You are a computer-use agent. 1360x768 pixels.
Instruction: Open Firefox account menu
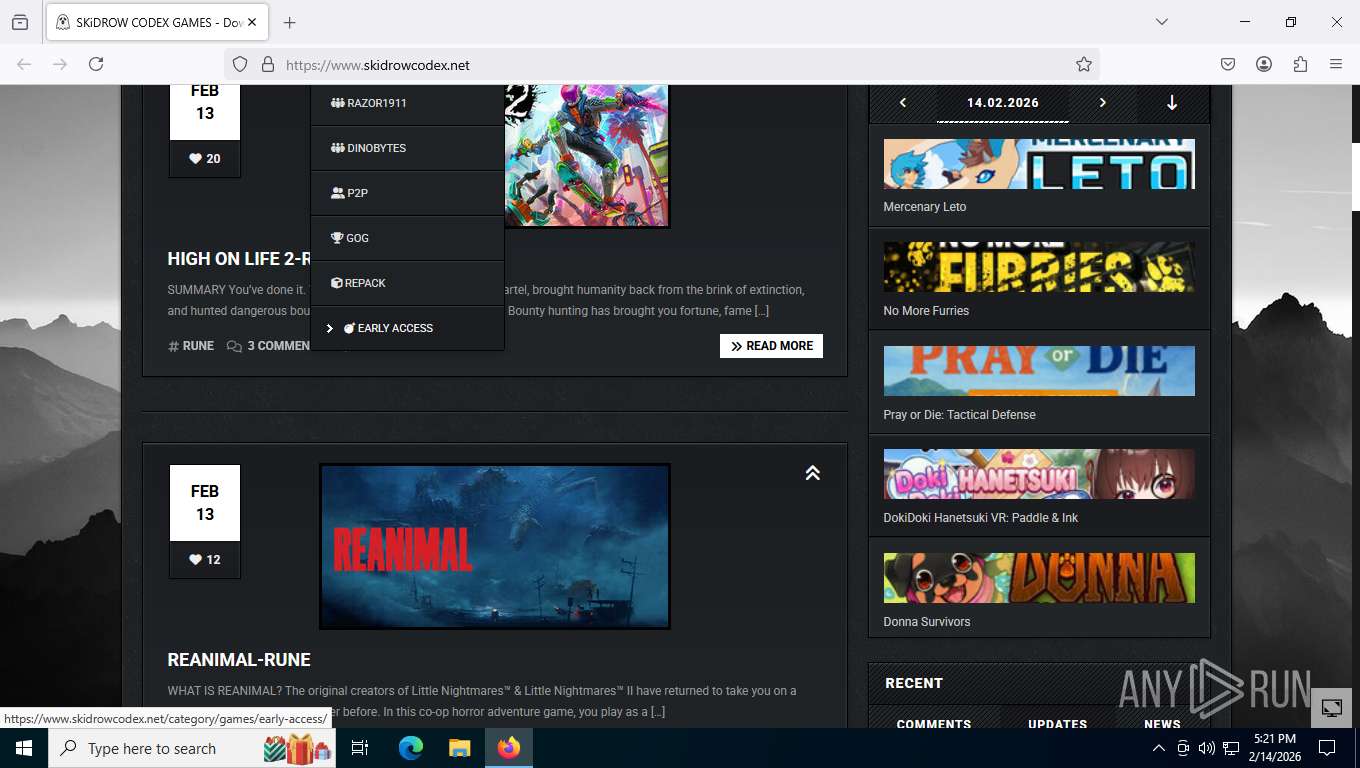pyautogui.click(x=1264, y=64)
